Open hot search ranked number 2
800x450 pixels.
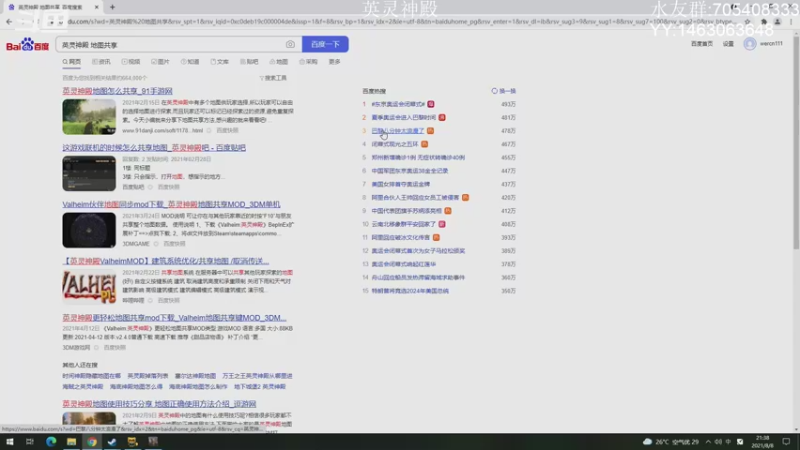[404, 117]
